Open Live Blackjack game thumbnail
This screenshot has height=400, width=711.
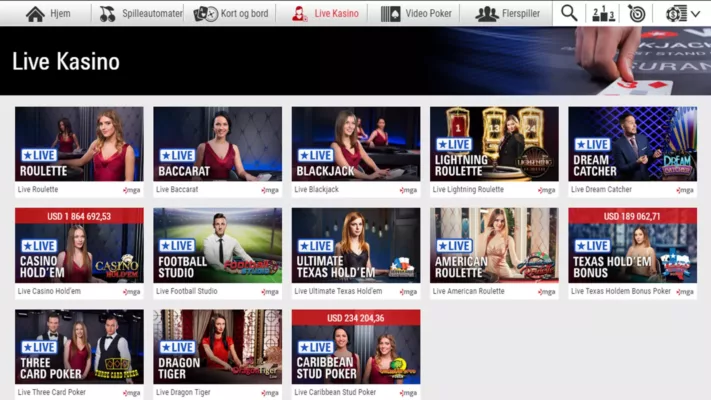pos(356,144)
